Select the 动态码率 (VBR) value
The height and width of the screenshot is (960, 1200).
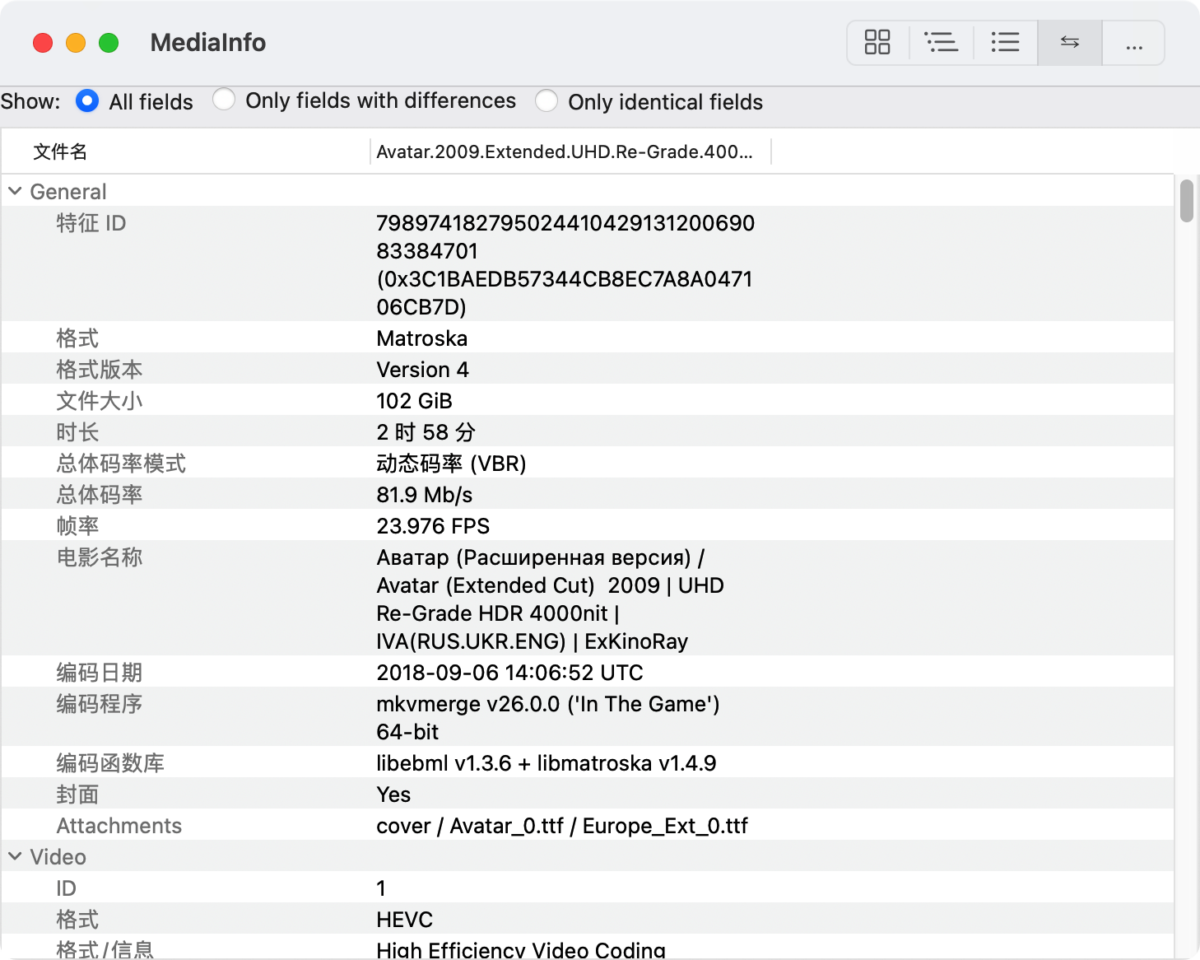(451, 464)
